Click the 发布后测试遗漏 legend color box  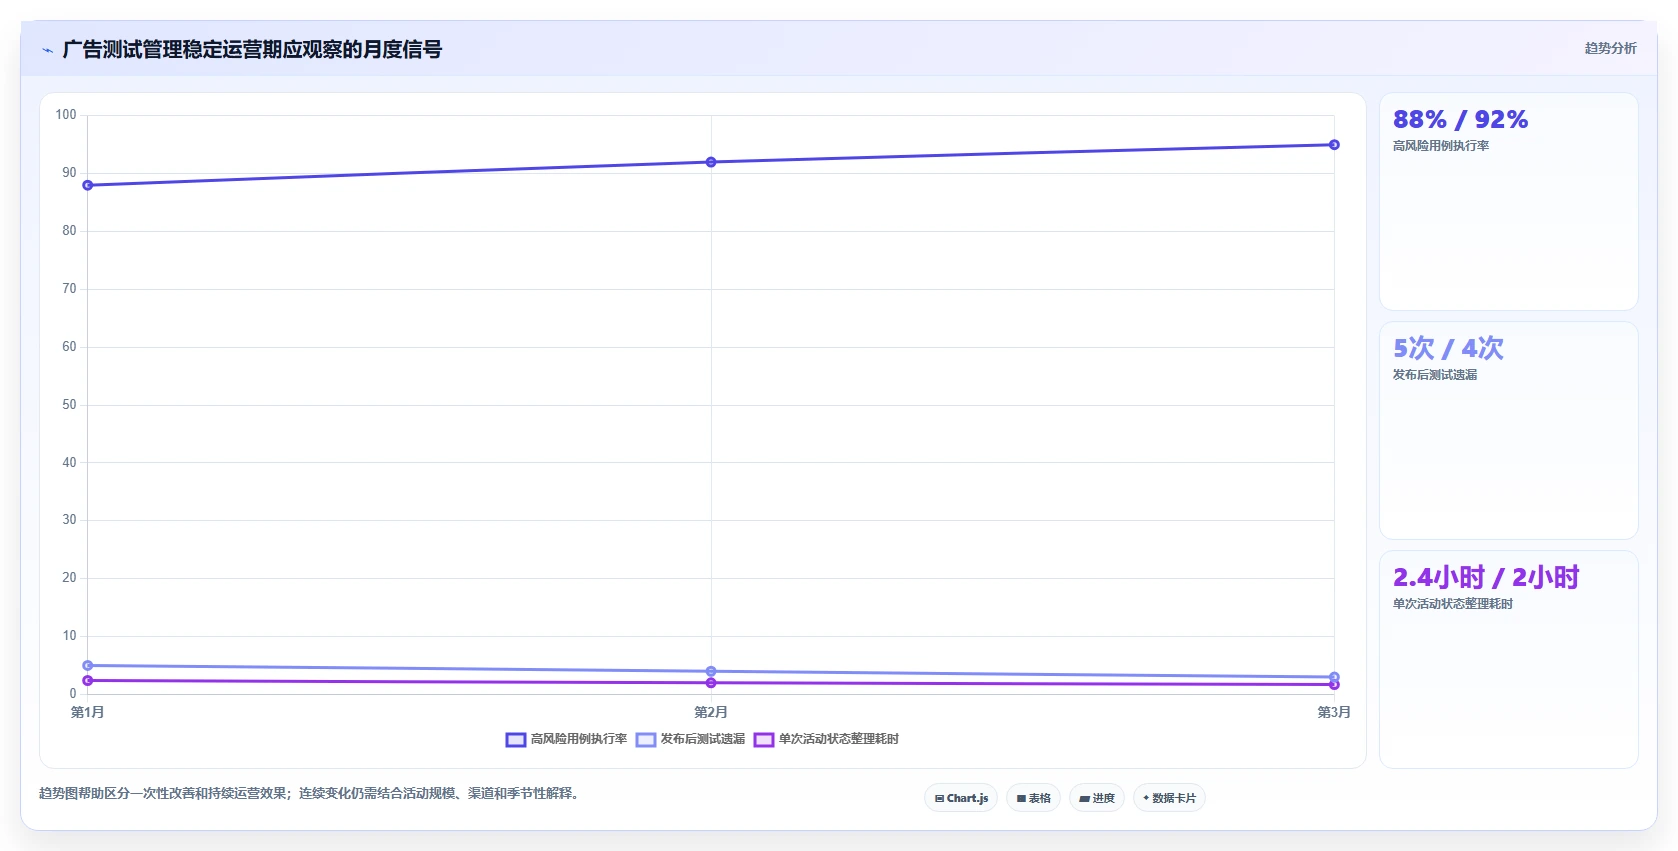[646, 740]
